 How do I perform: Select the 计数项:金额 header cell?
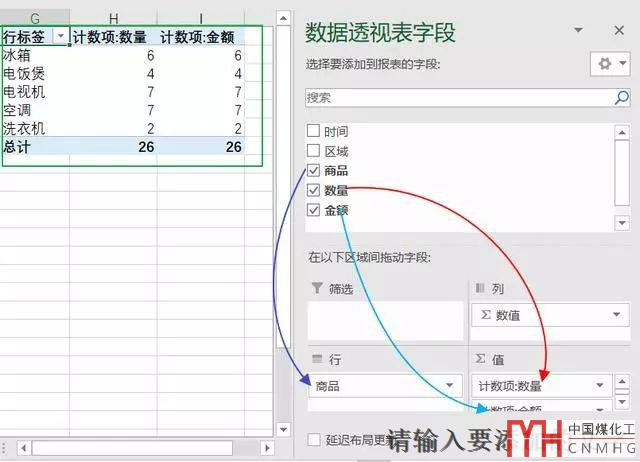201,37
